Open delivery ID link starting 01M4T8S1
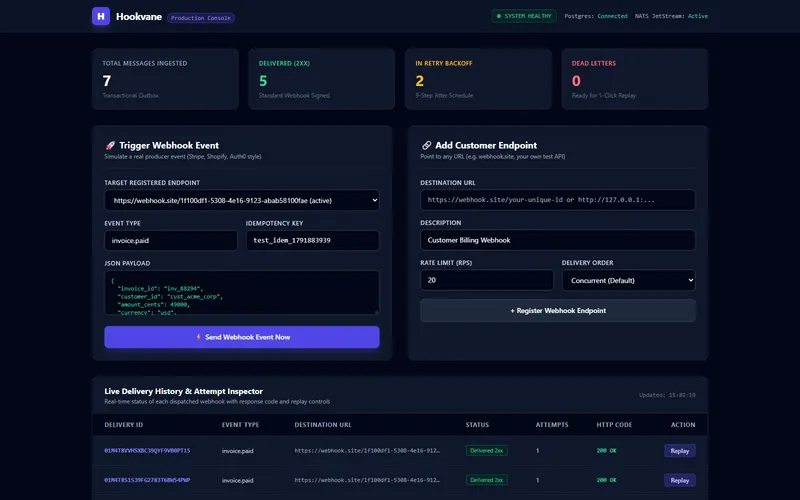 coord(147,480)
